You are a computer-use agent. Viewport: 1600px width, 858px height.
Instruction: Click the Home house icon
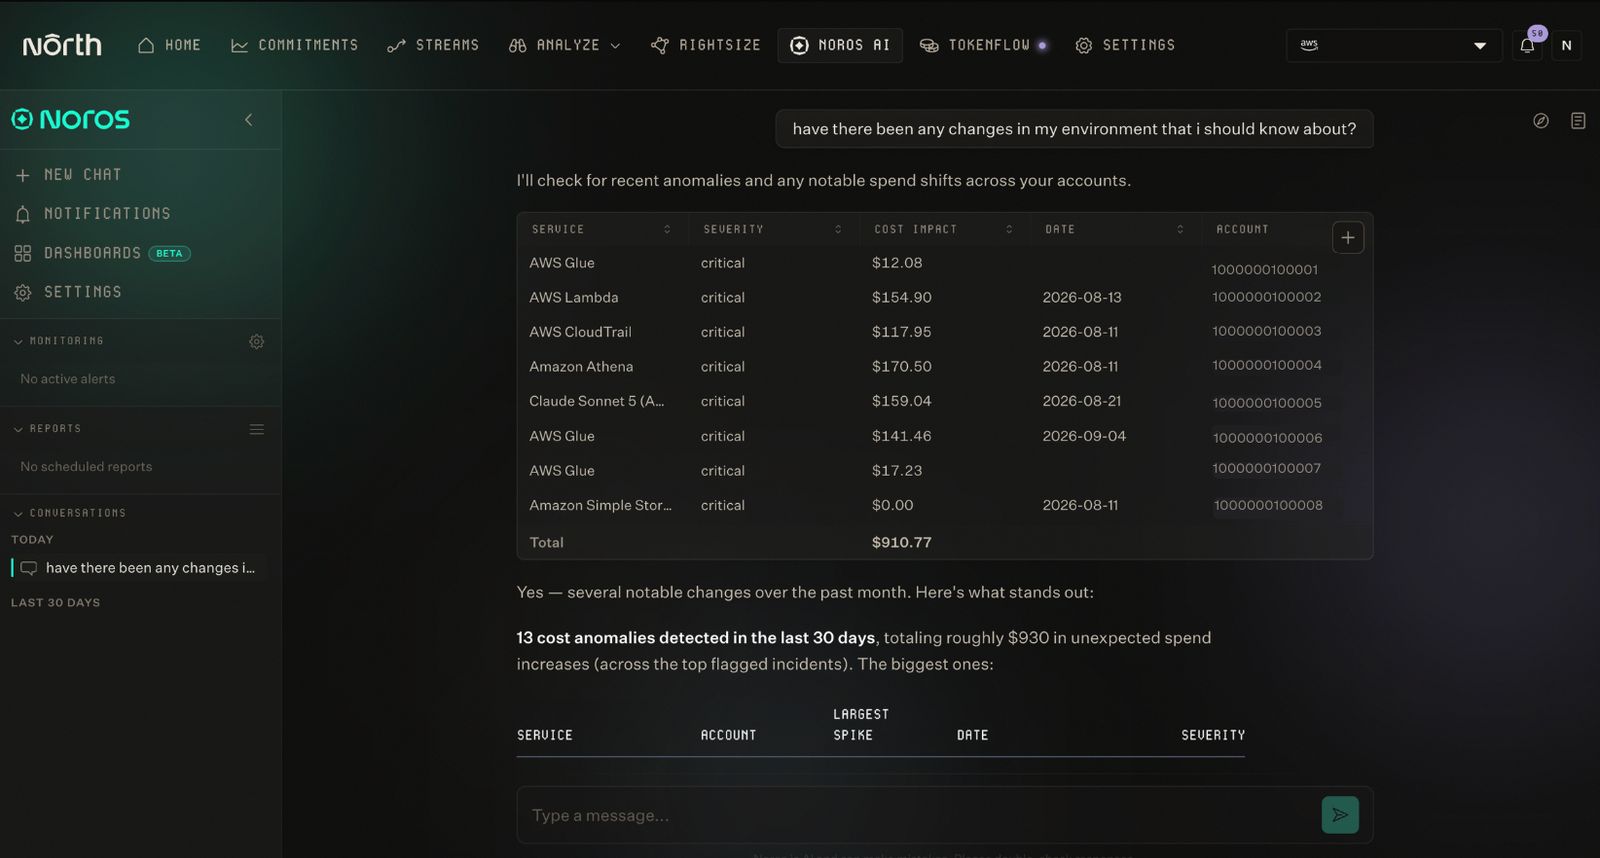tap(146, 45)
